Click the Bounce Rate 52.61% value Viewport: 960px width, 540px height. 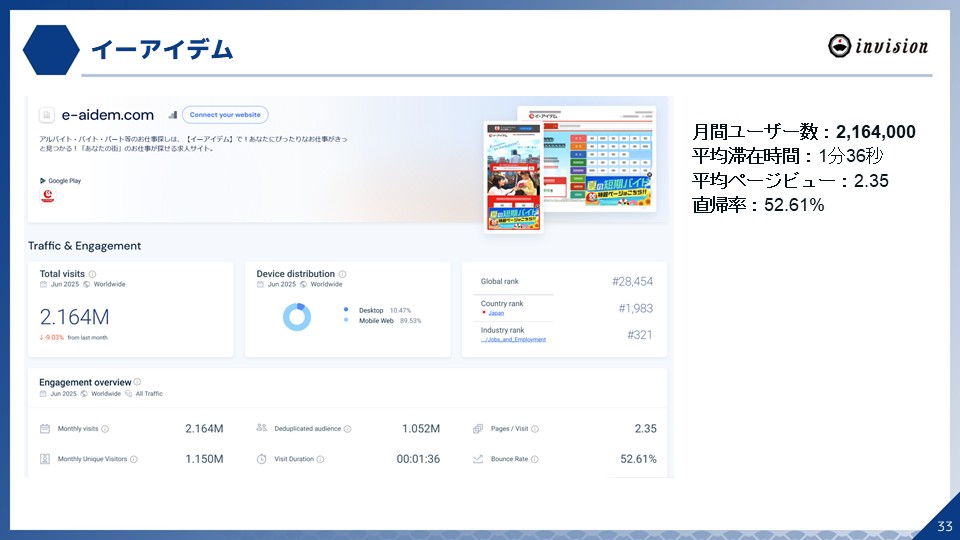638,459
